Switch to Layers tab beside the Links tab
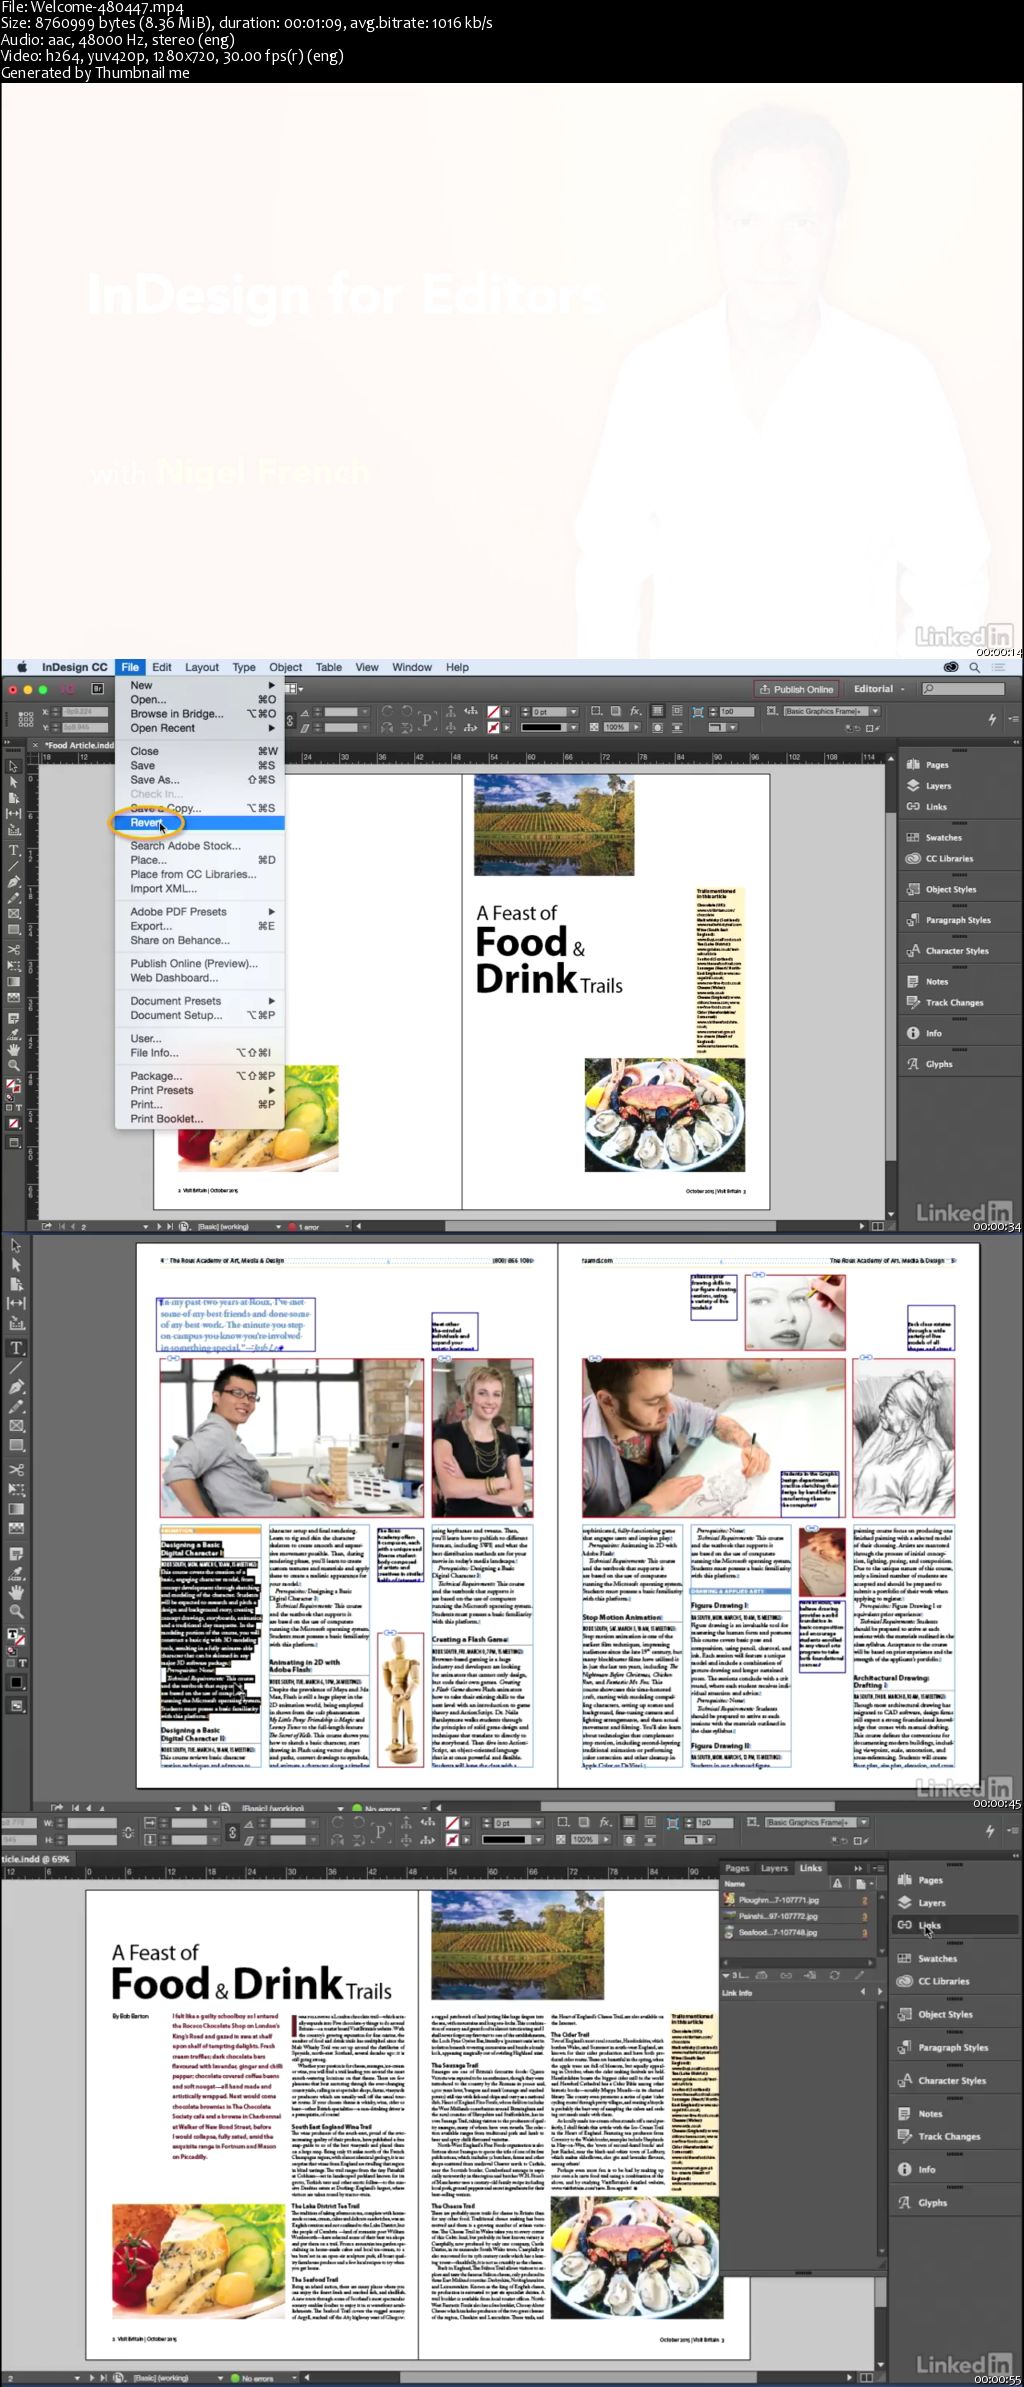This screenshot has width=1024, height=2387. [x=774, y=1868]
